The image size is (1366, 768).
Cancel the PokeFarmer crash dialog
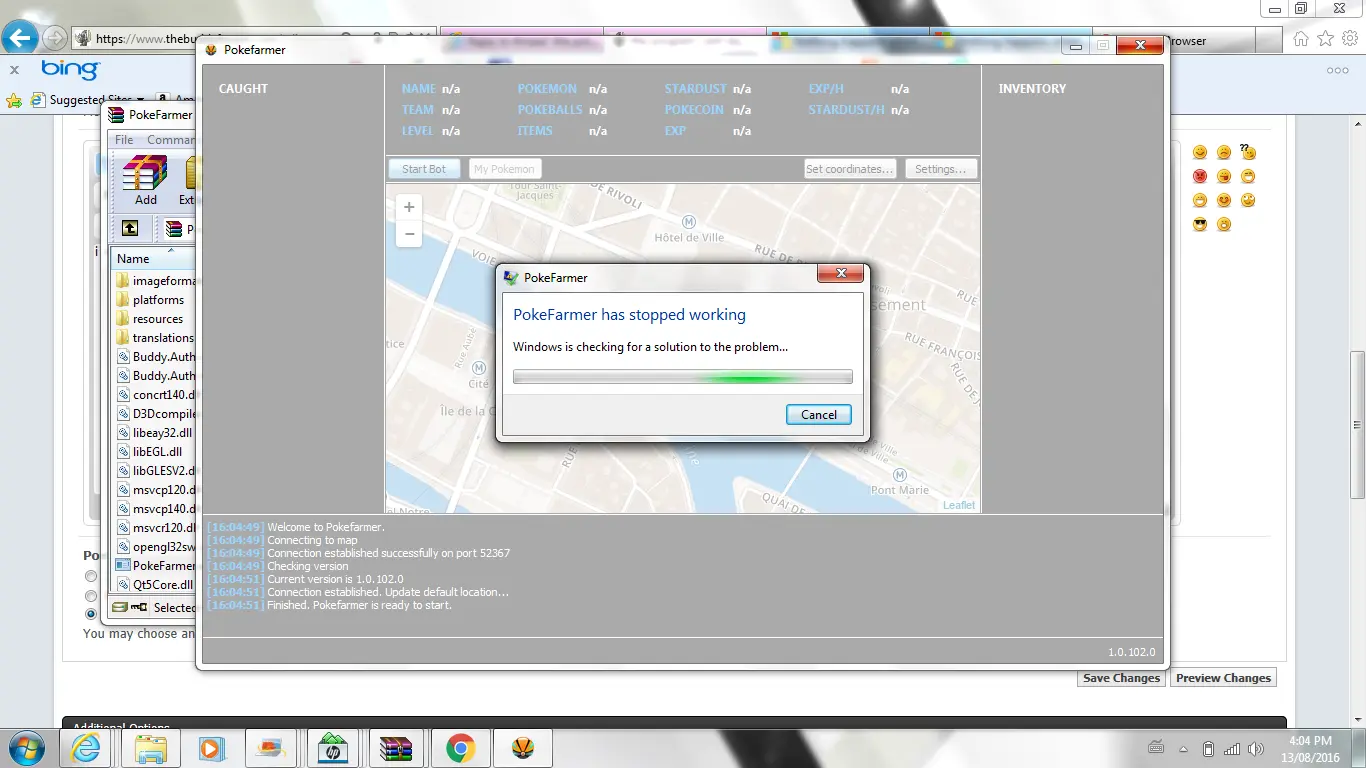[x=818, y=415]
